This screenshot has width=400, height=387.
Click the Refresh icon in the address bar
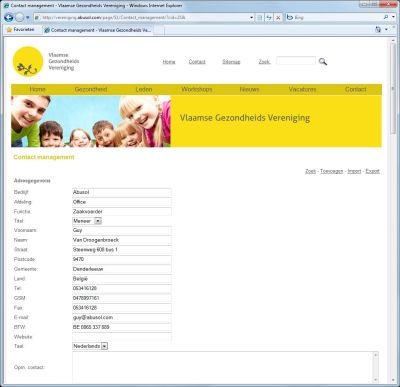(x=269, y=18)
